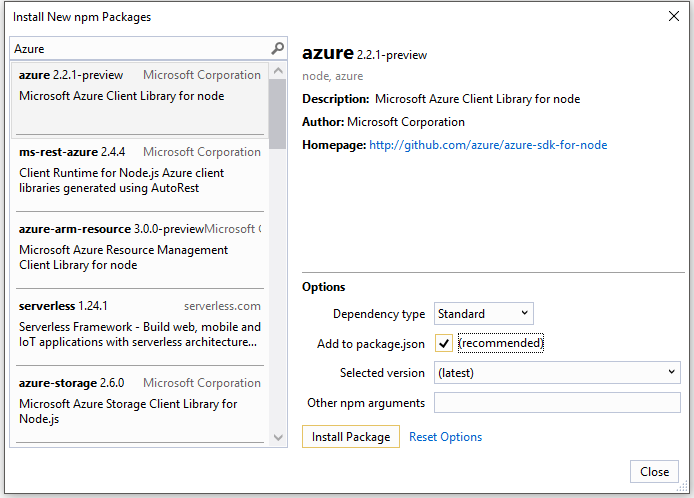Select the azure-storage package
Image resolution: width=694 pixels, height=498 pixels.
[139, 403]
